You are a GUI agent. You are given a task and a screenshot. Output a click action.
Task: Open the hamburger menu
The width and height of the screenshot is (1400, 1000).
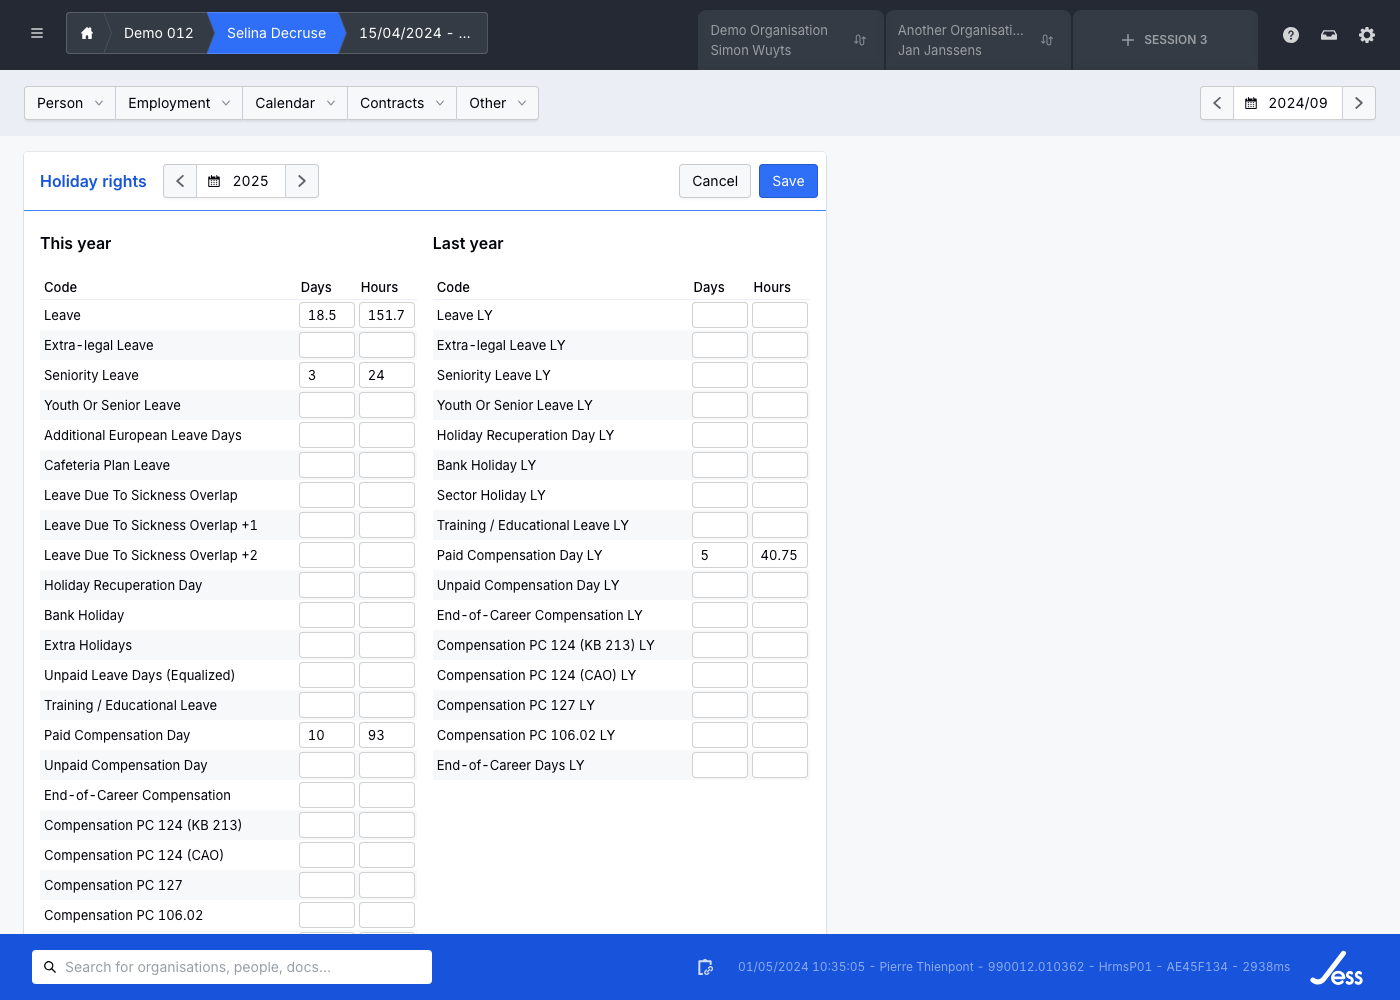(x=37, y=33)
